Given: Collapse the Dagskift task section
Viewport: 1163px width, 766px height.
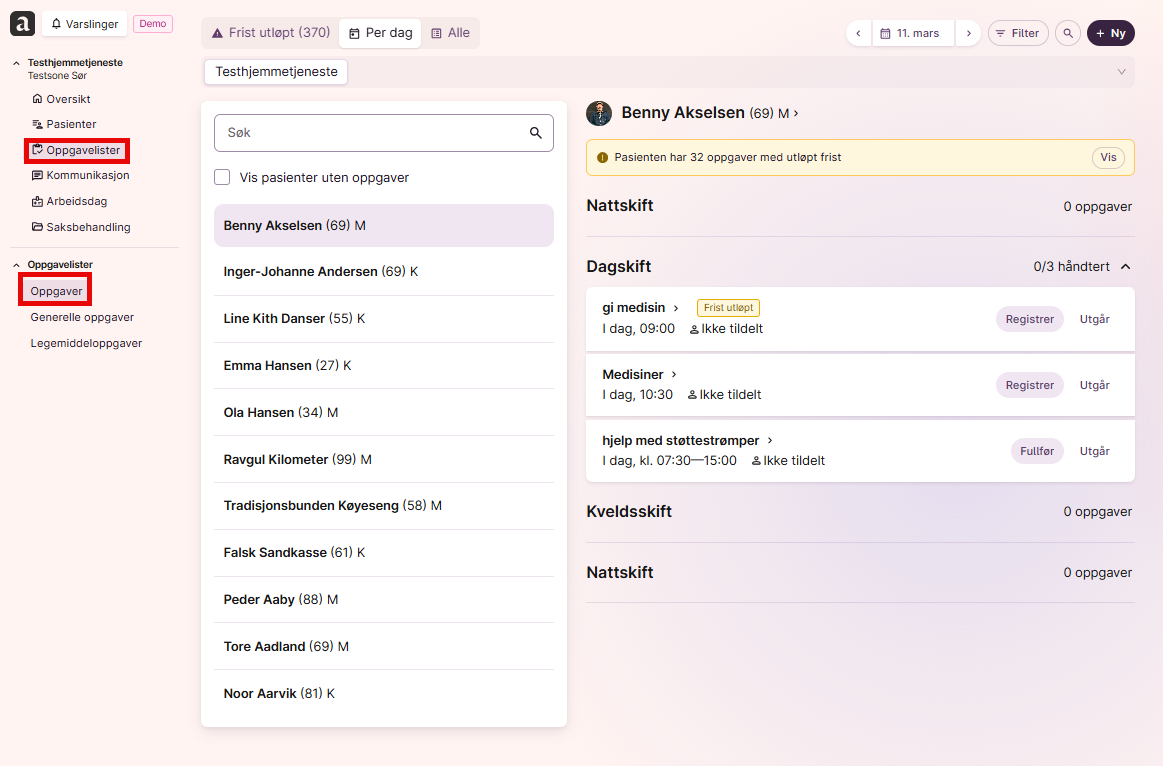Looking at the screenshot, I should [1126, 266].
